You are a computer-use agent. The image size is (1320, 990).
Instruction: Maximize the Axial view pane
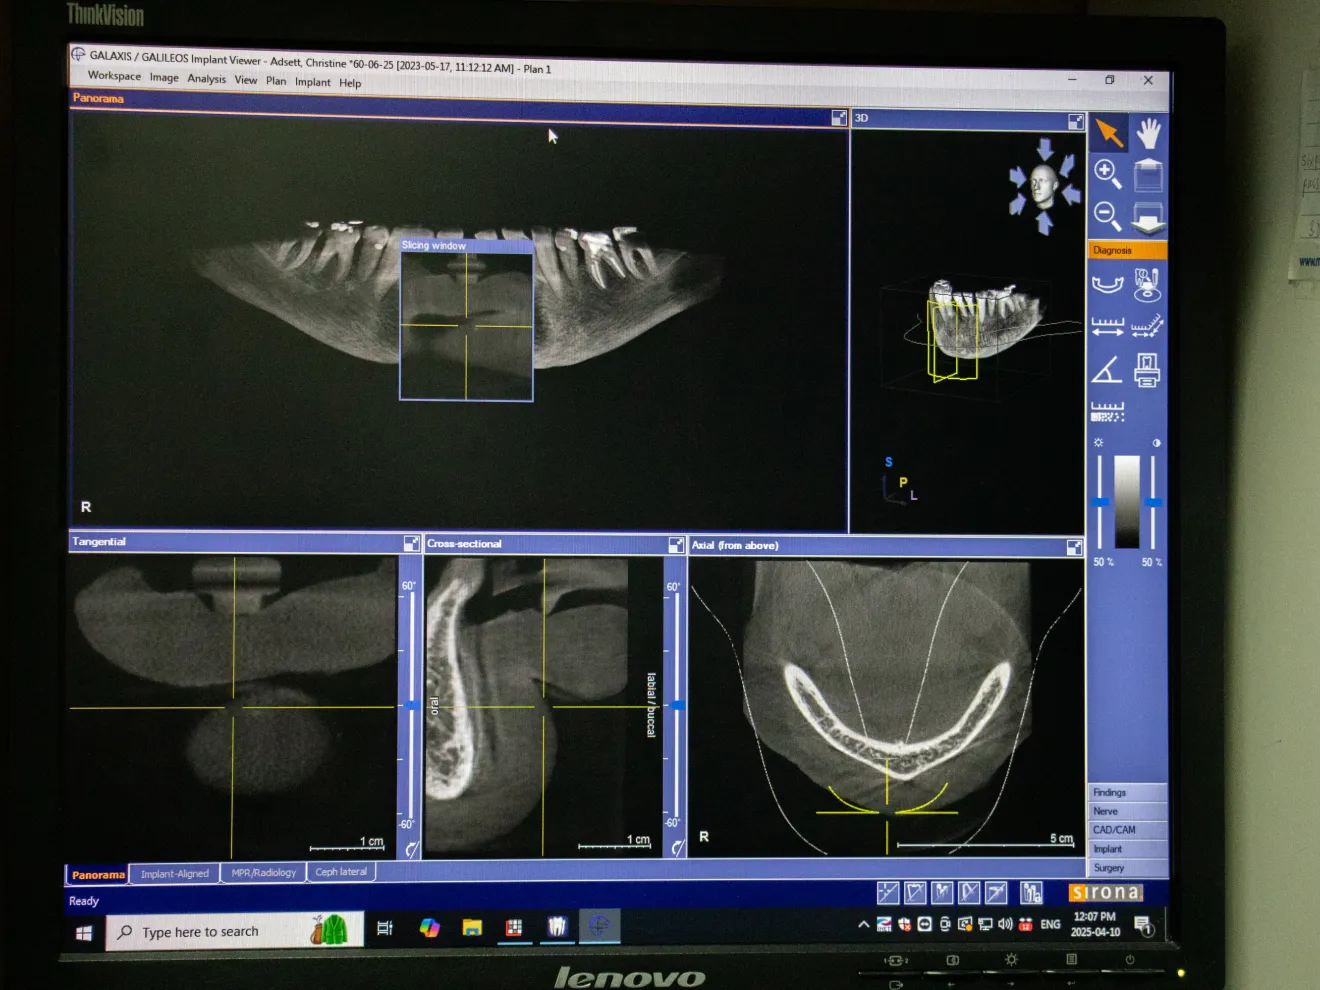coord(1074,547)
